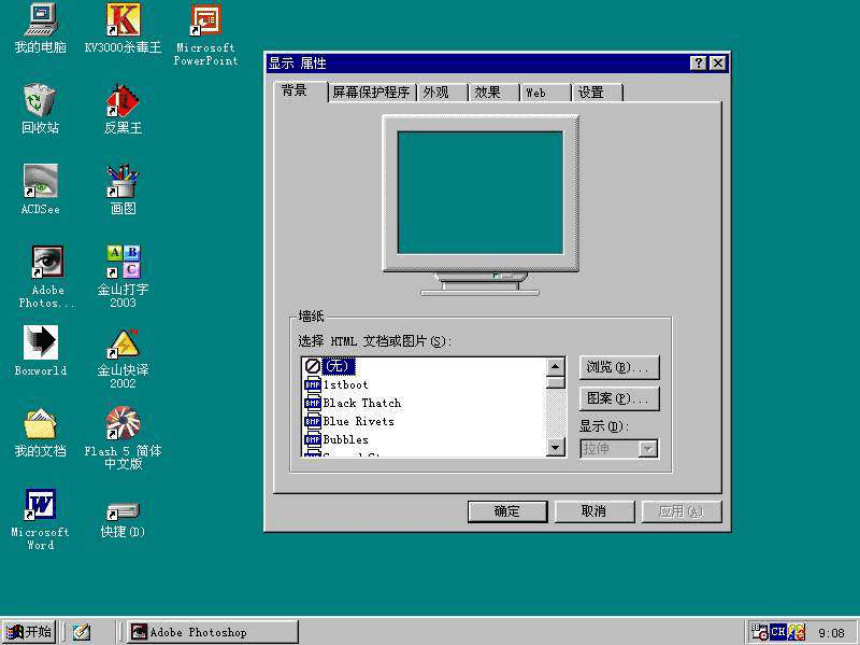Click the 应用(A) apply button
Screen dimensions: 860x645
coord(682,512)
